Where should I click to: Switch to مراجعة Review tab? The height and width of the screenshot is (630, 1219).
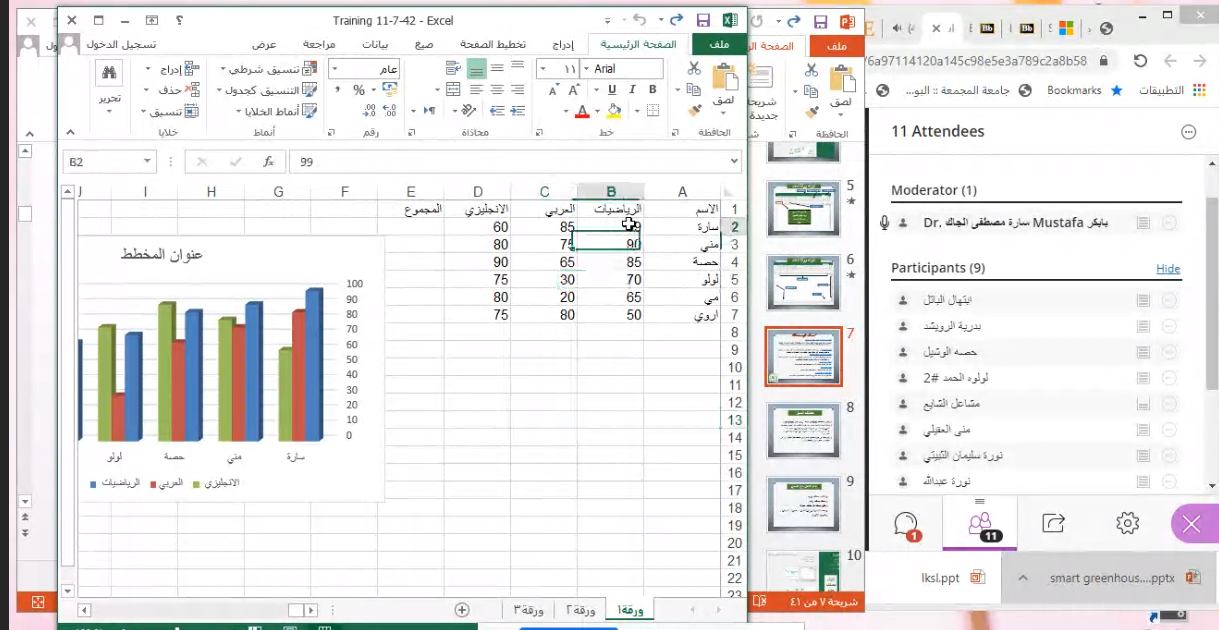point(319,44)
